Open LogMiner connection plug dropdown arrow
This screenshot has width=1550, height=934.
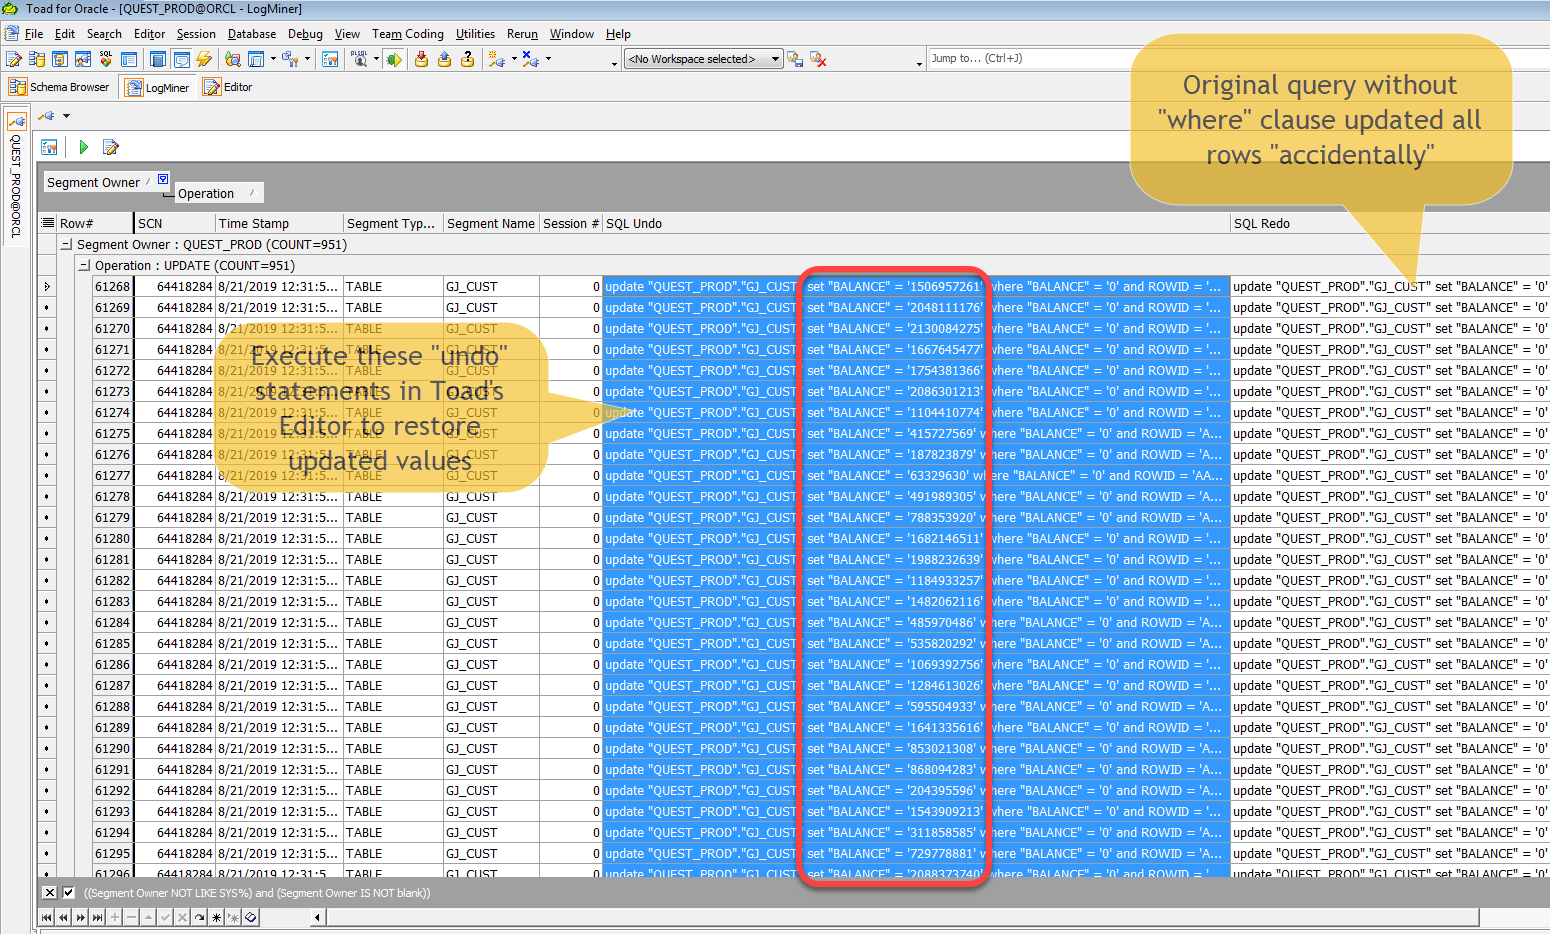tap(66, 116)
